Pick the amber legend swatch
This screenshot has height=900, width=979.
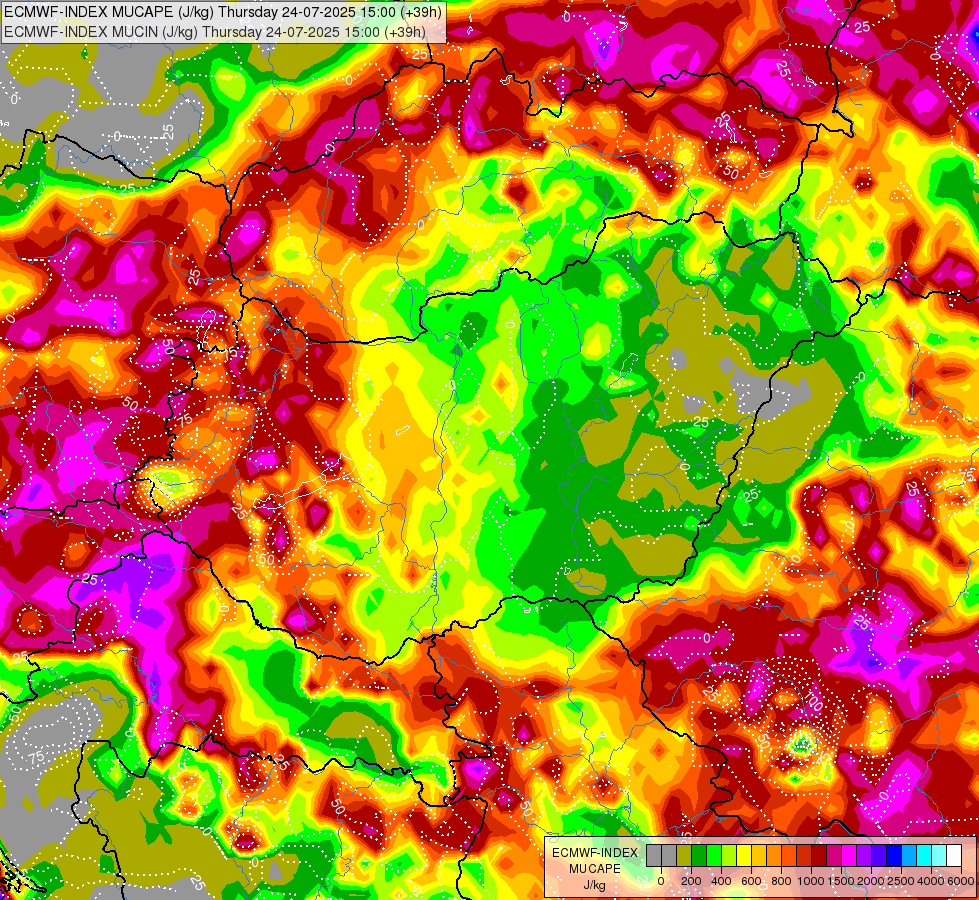(x=759, y=855)
